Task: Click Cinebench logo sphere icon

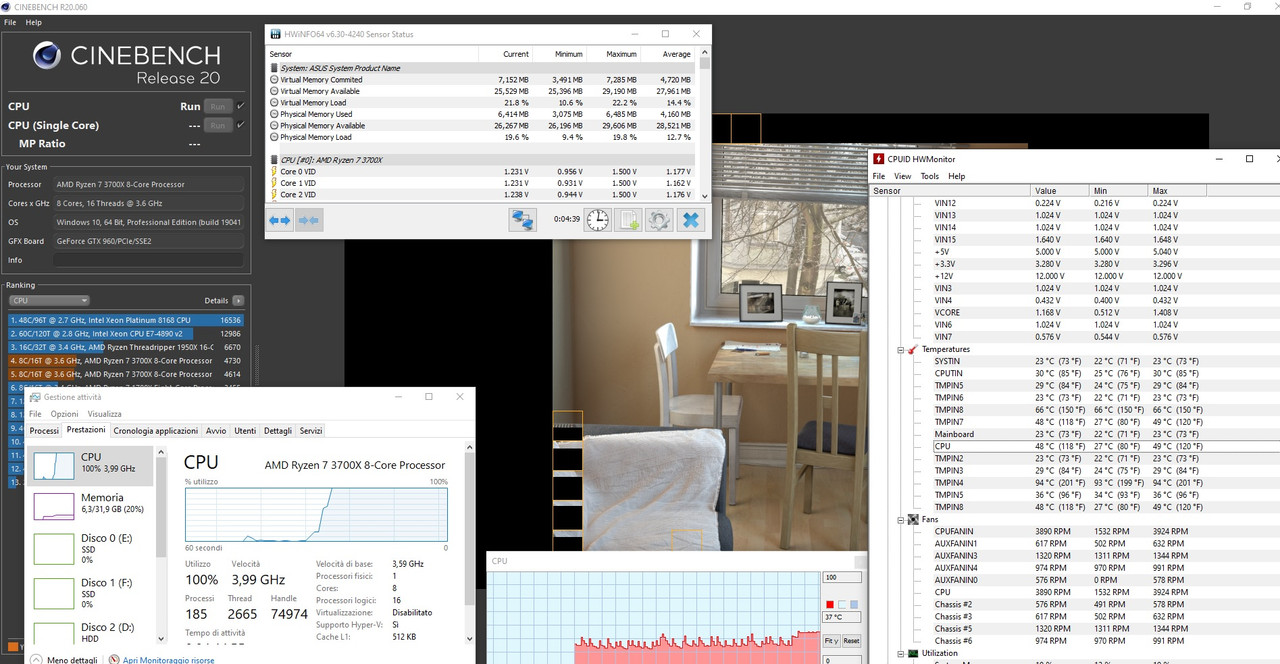Action: [x=46, y=57]
